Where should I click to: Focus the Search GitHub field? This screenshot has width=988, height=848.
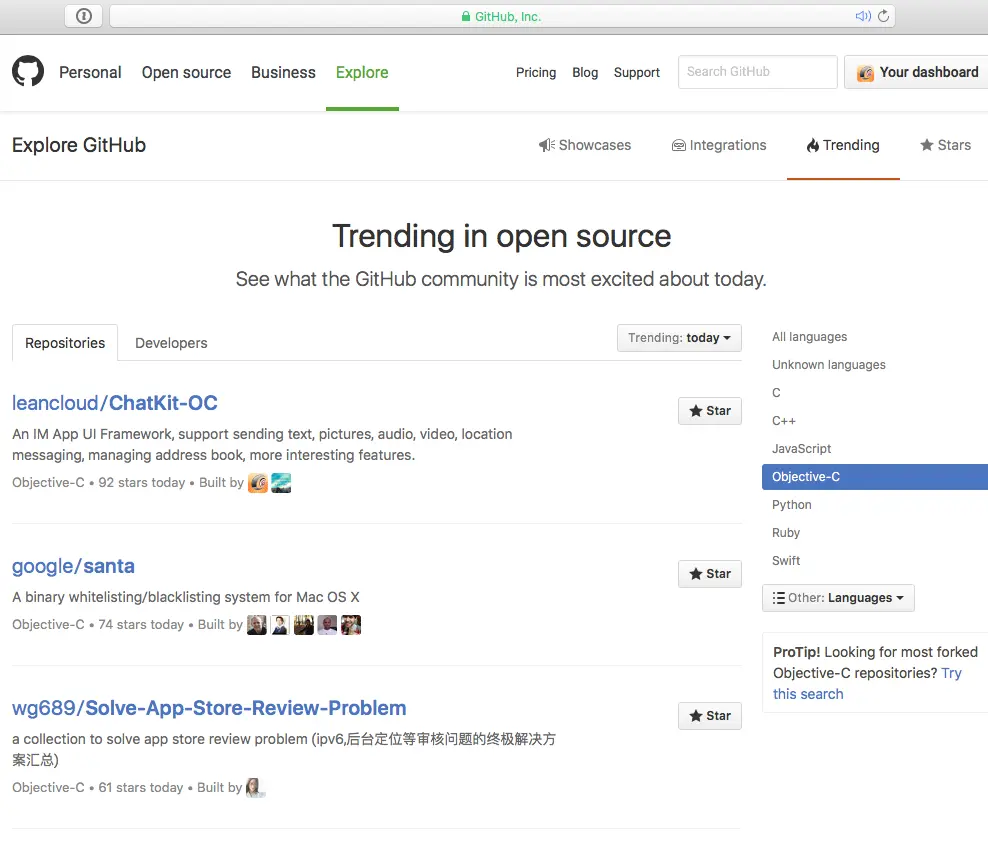pos(757,72)
